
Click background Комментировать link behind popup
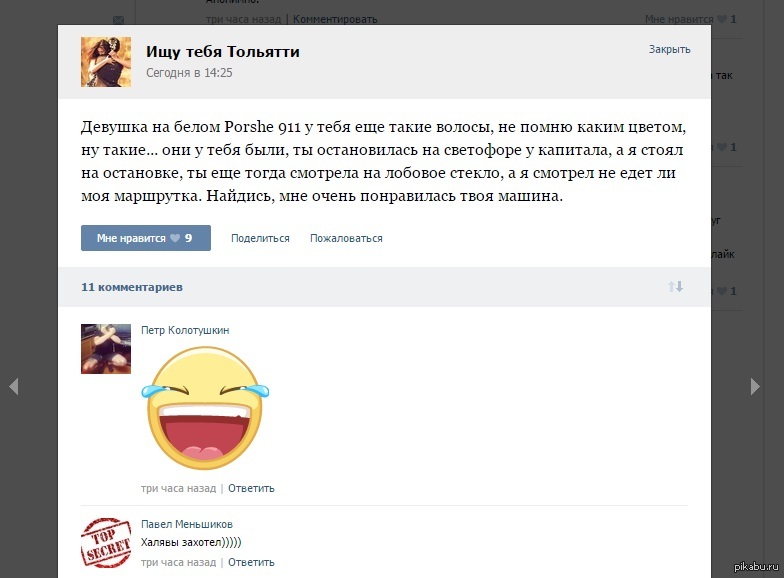(335, 19)
